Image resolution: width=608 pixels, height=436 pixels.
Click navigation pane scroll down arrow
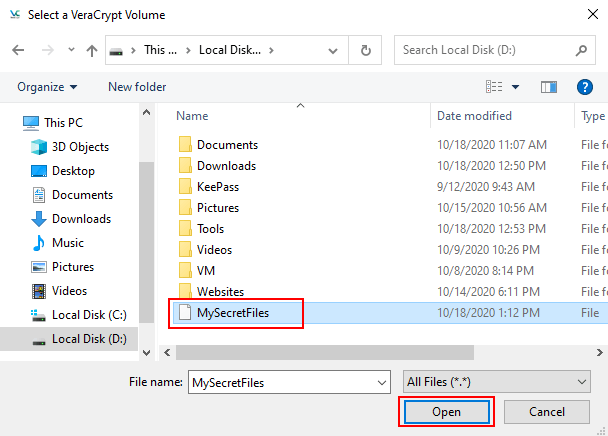146,353
